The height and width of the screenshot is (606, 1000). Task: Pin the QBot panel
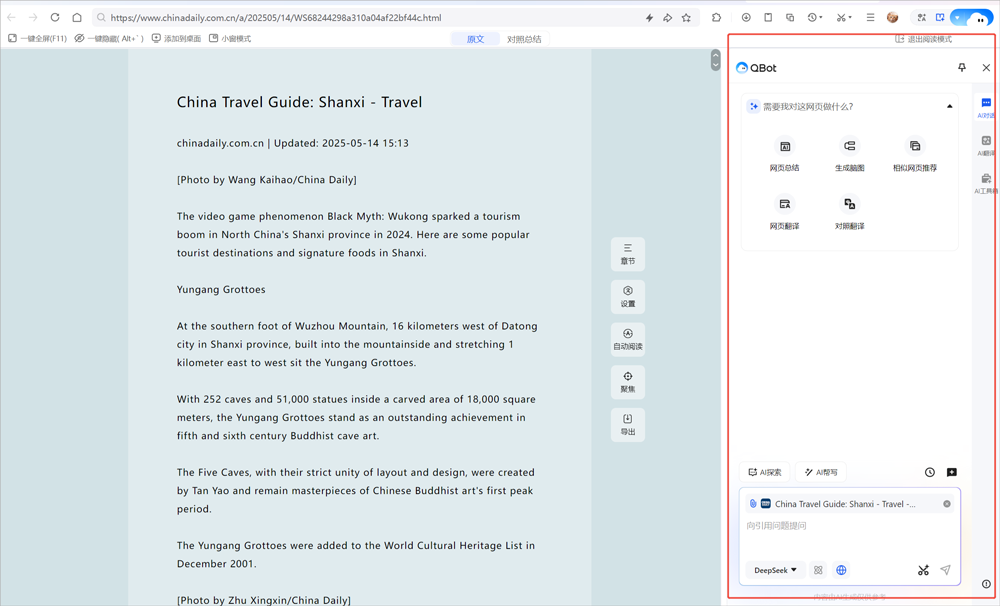(962, 68)
